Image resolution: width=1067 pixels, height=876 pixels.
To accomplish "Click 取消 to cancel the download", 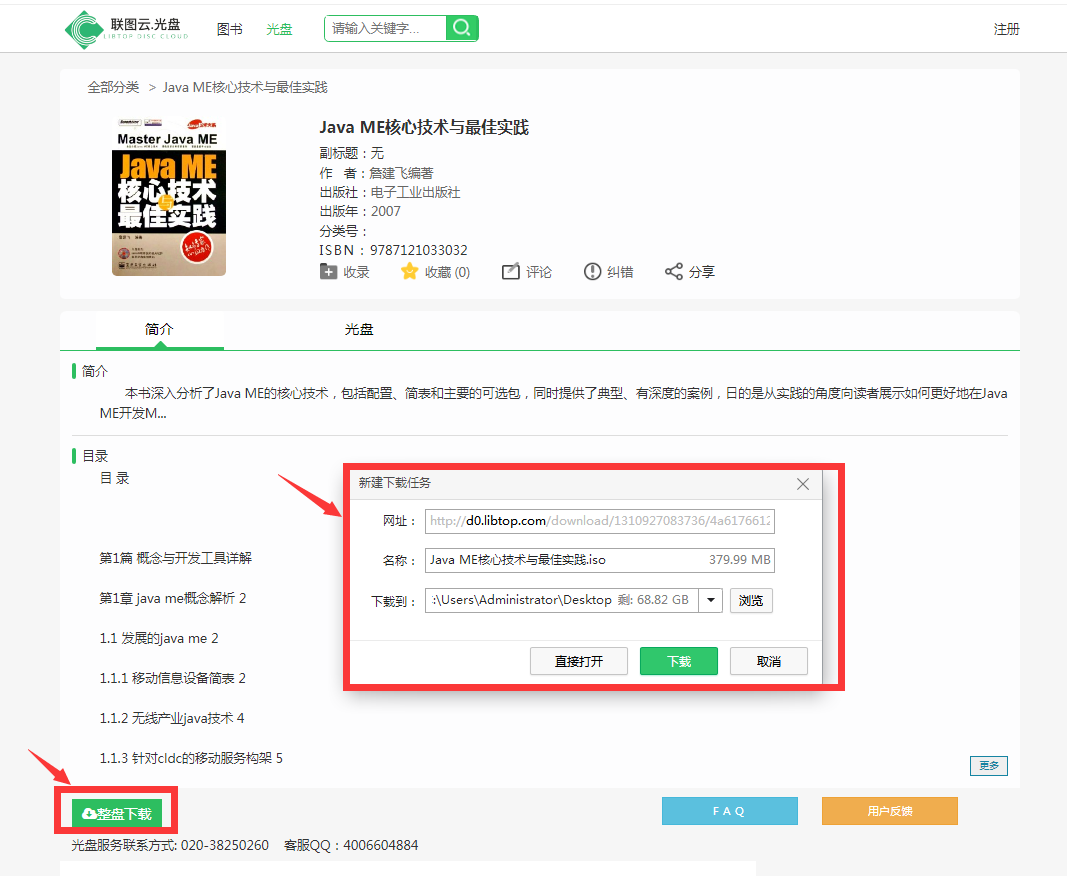I will 769,661.
